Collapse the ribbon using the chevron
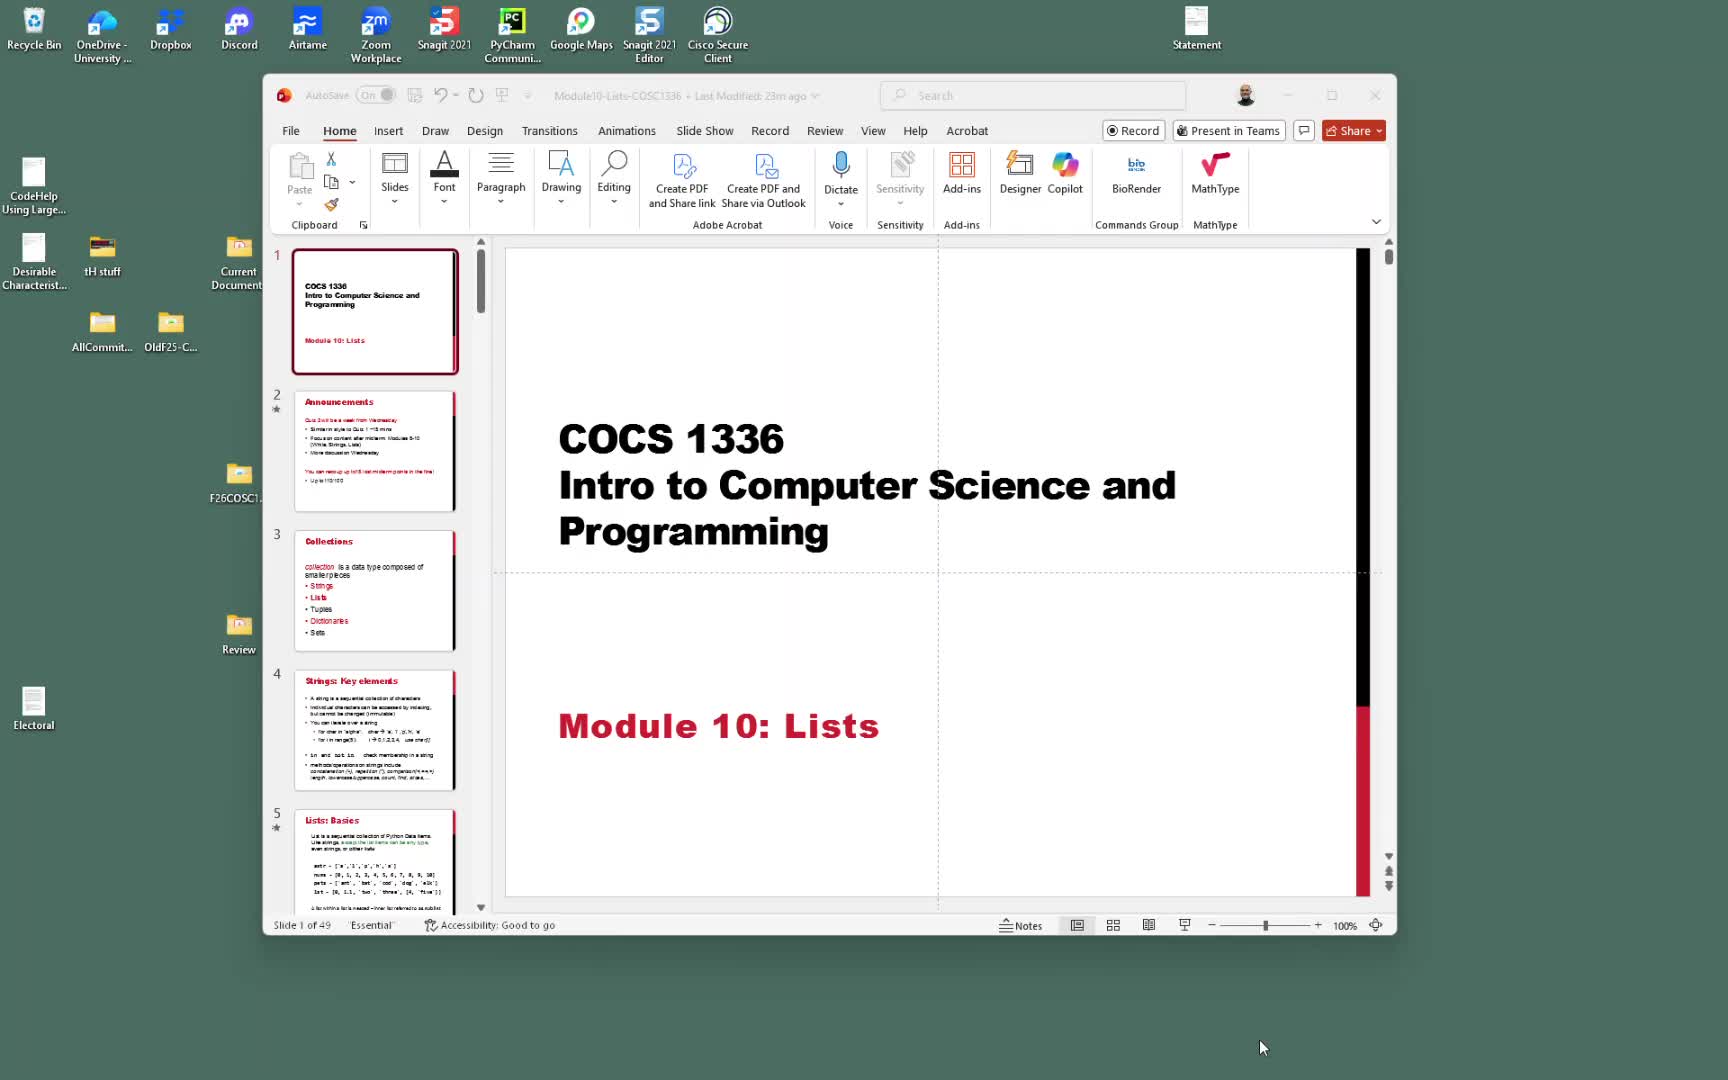This screenshot has height=1080, width=1728. (x=1376, y=222)
